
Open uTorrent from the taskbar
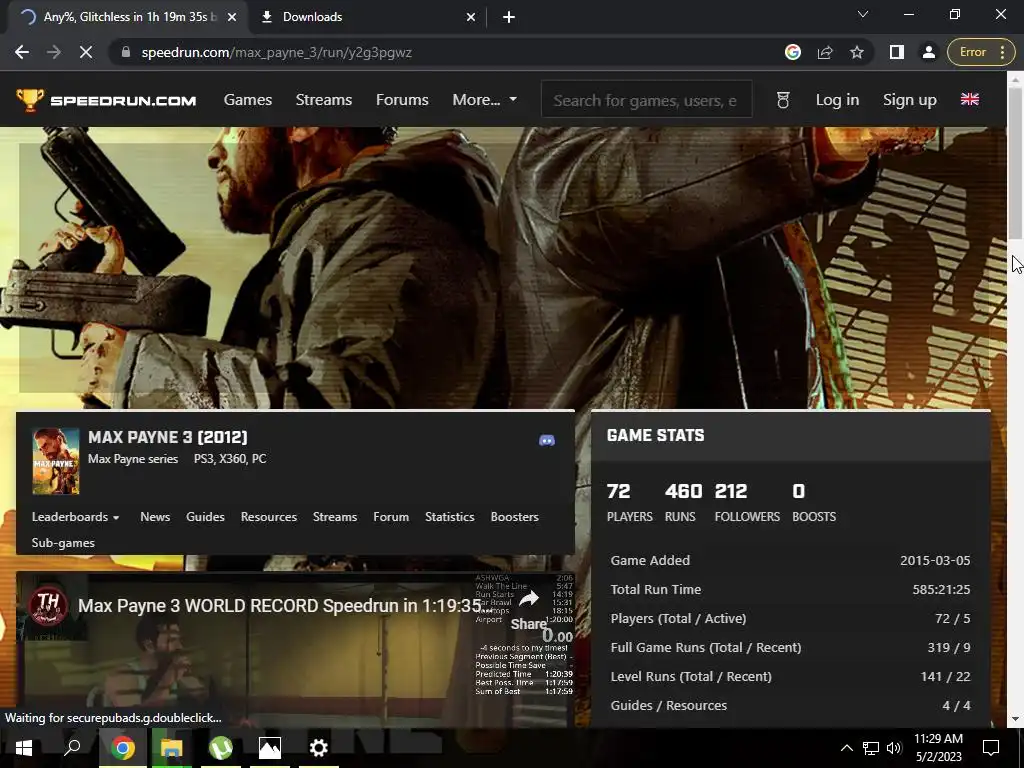pos(221,748)
